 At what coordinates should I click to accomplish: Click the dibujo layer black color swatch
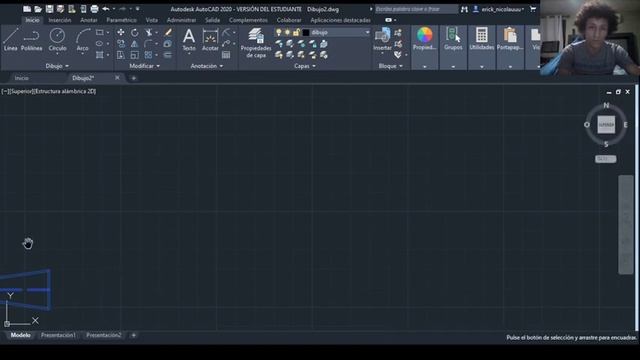(x=306, y=32)
